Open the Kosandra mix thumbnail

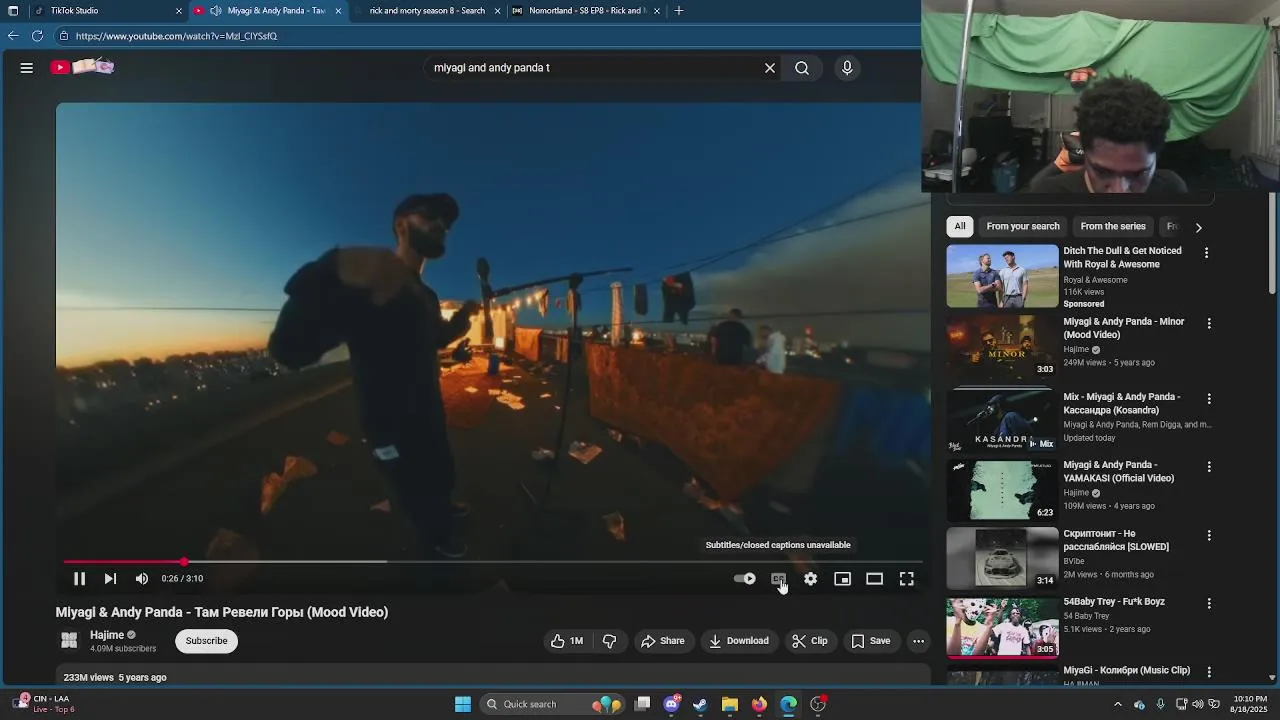click(1002, 419)
